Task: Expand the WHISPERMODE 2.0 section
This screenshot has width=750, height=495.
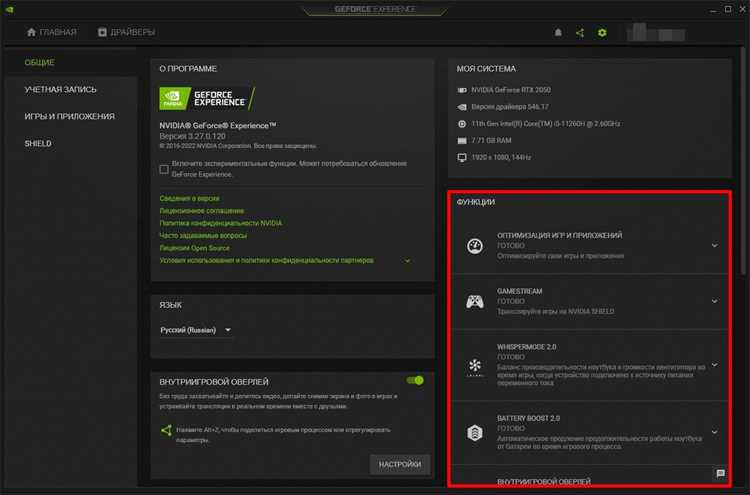Action: point(714,365)
